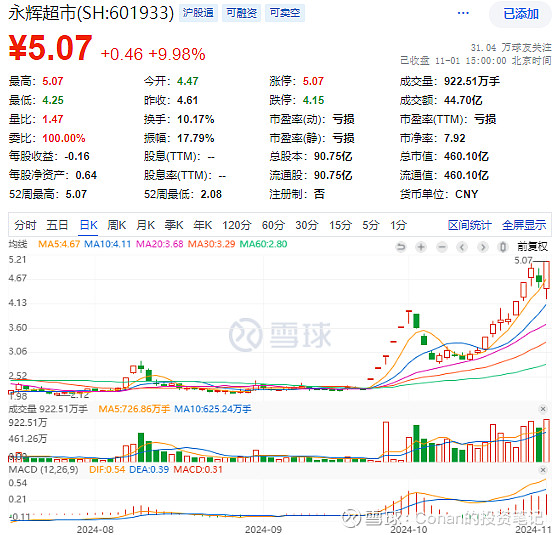Select the 月K chart tab
560x535 pixels.
point(145,225)
